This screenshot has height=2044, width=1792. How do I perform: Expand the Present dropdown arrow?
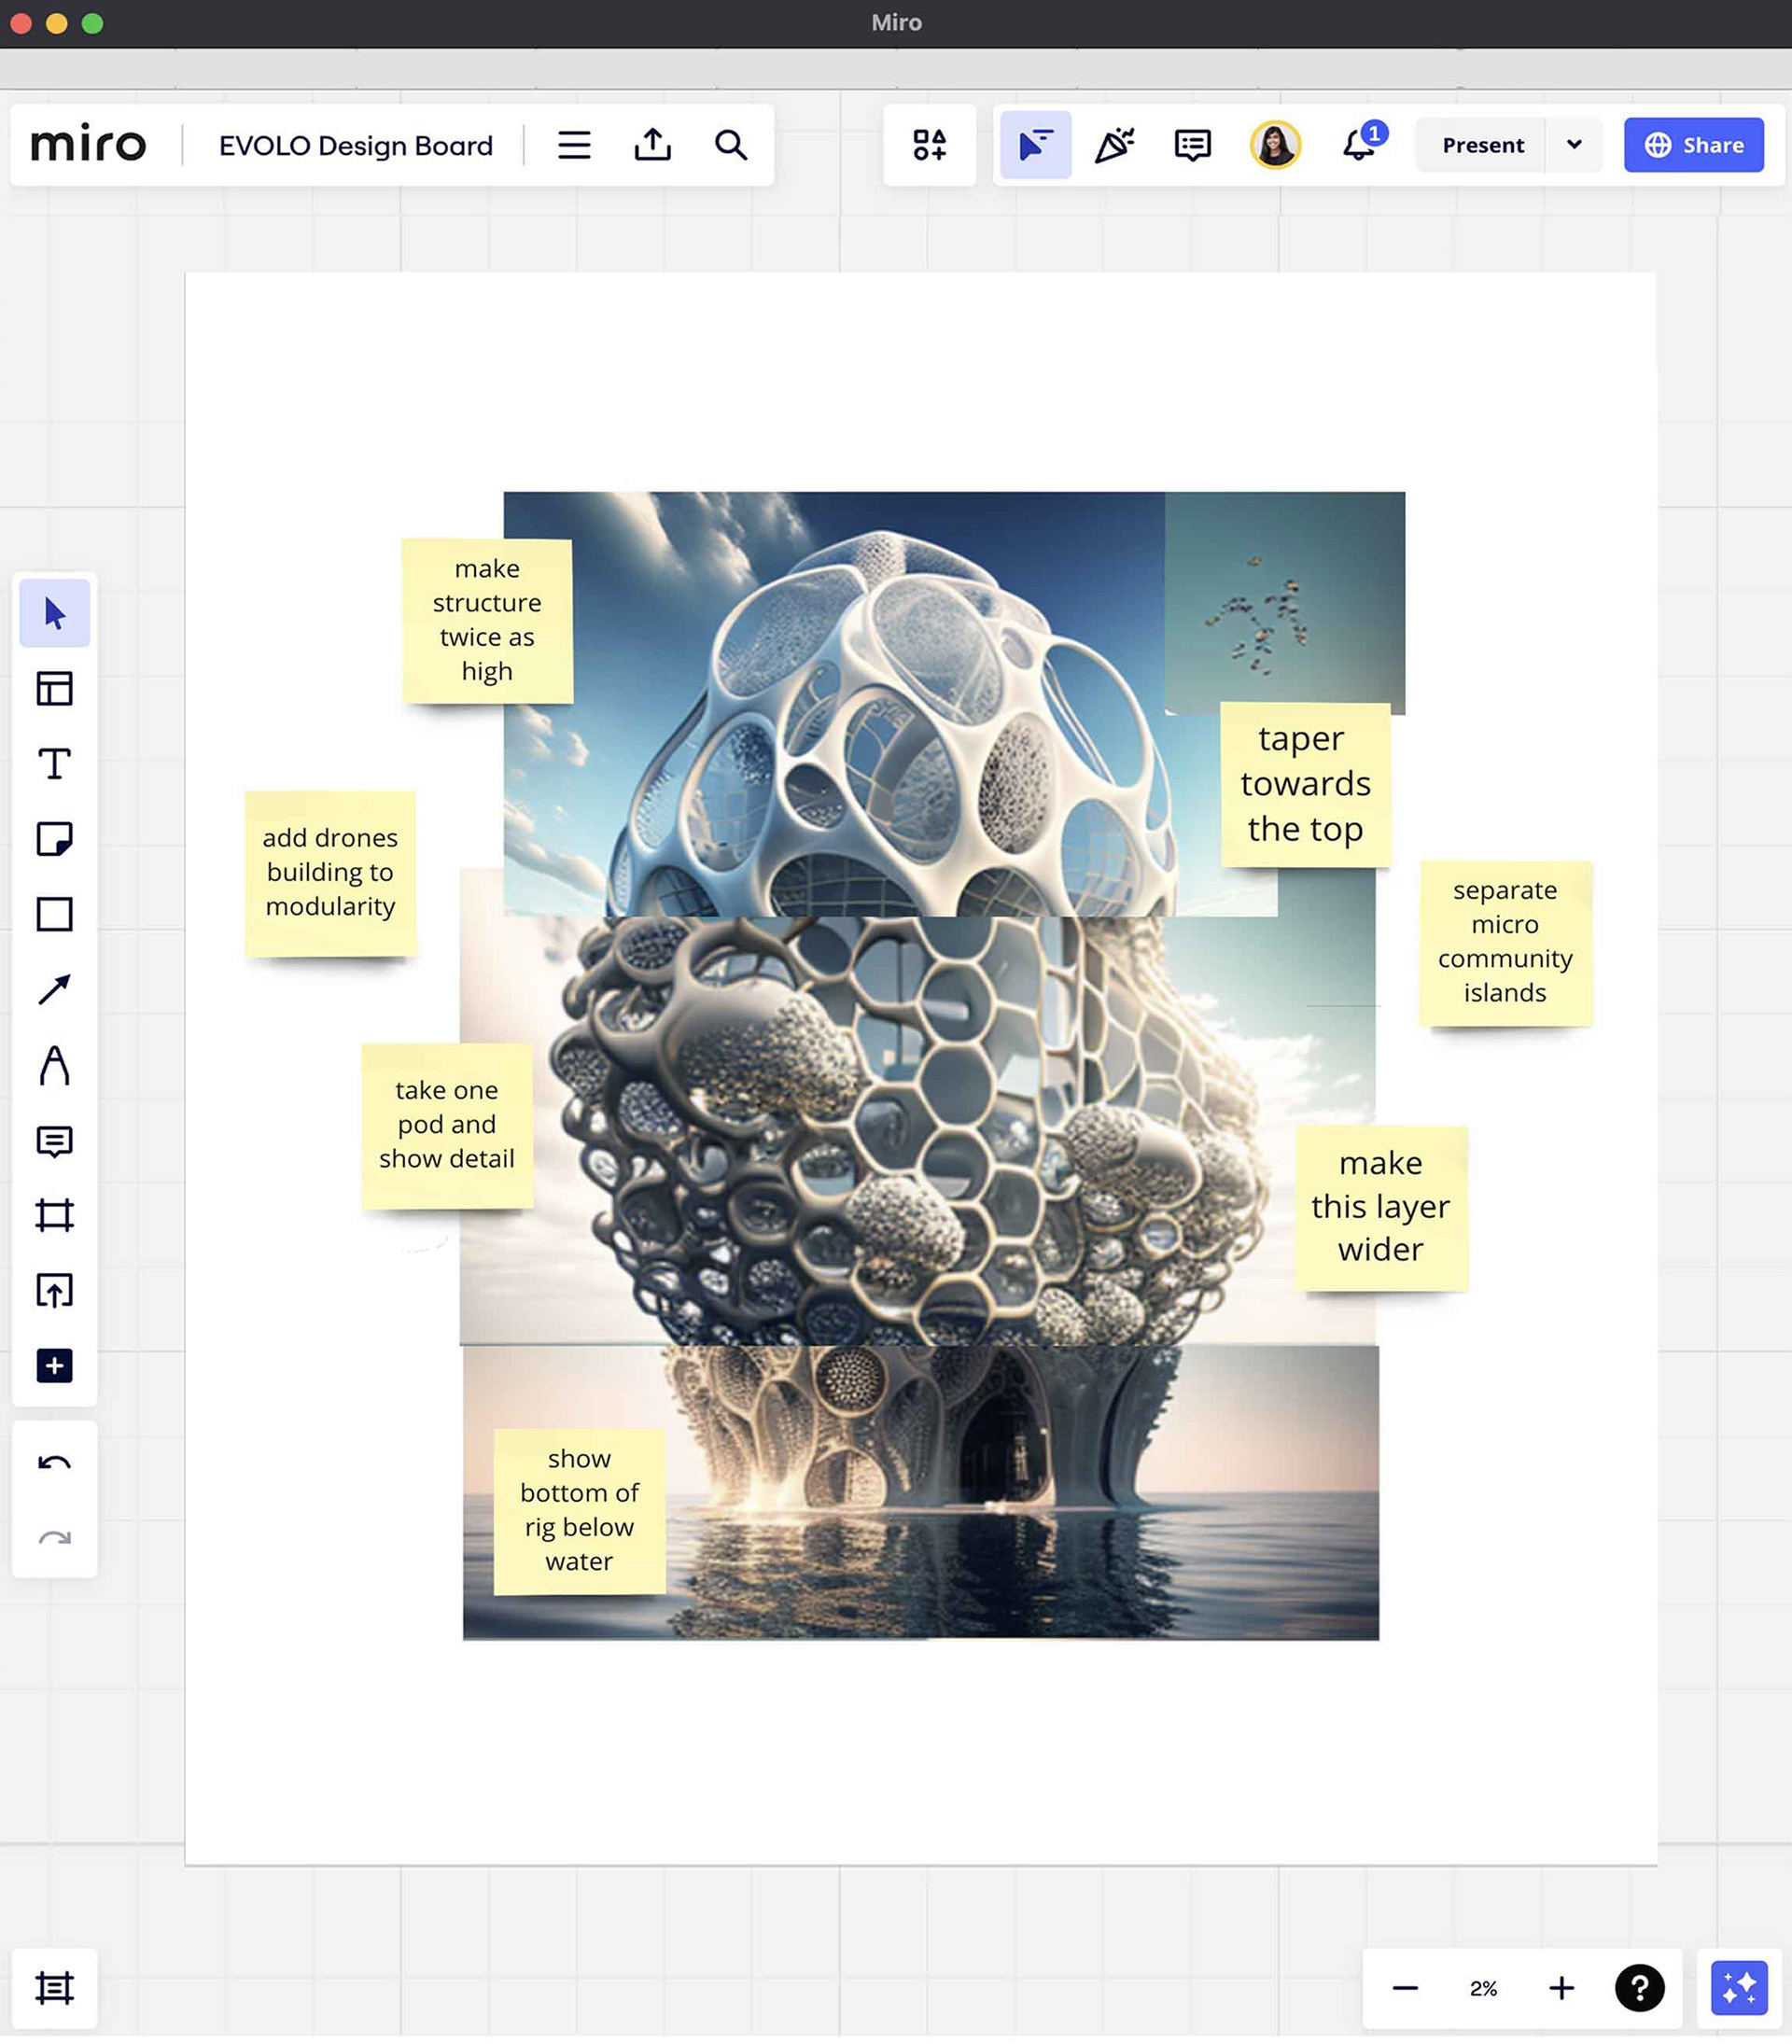click(1574, 145)
